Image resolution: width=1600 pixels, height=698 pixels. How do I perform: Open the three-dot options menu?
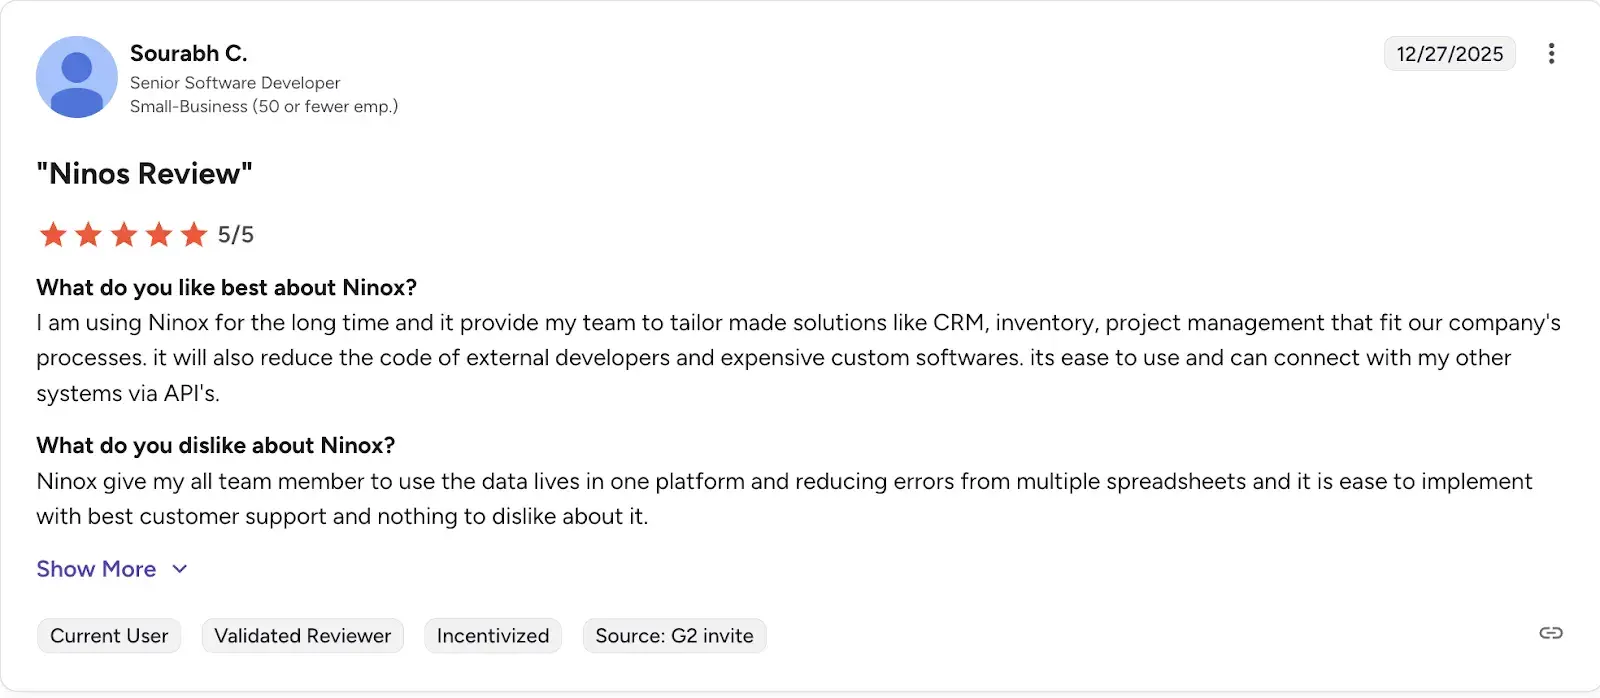pyautogui.click(x=1552, y=53)
